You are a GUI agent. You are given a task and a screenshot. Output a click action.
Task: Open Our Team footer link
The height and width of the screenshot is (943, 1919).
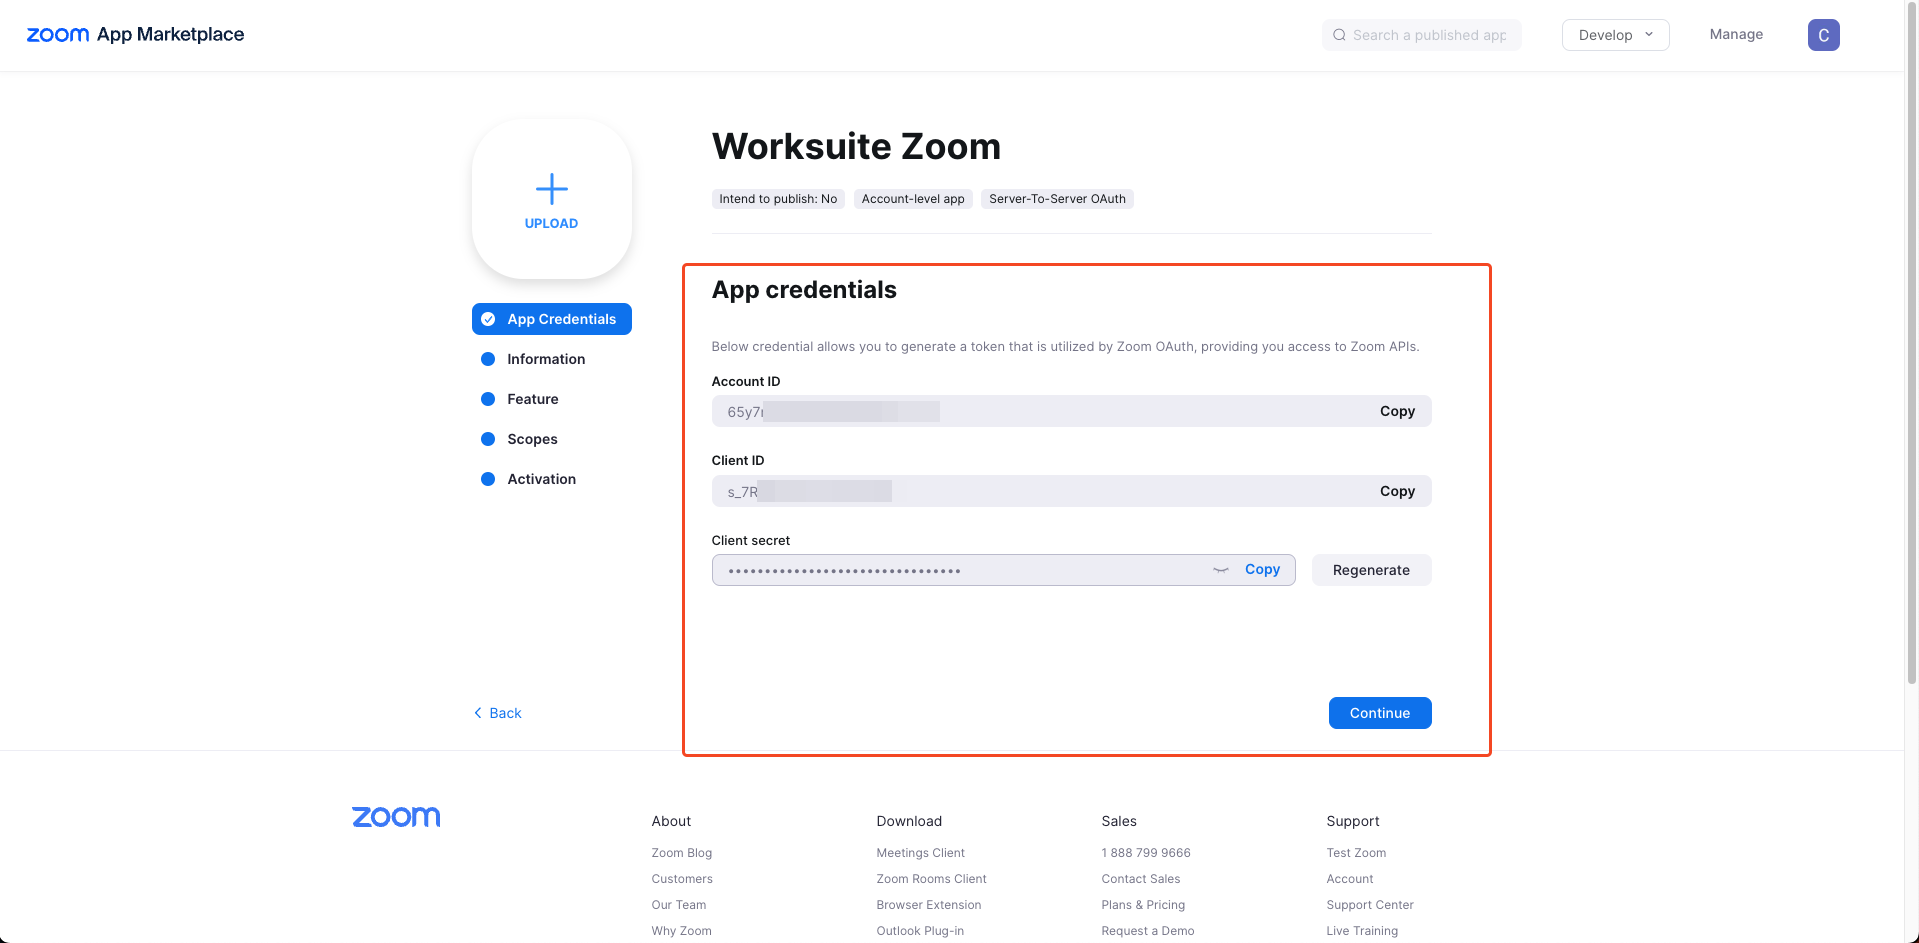tap(679, 905)
